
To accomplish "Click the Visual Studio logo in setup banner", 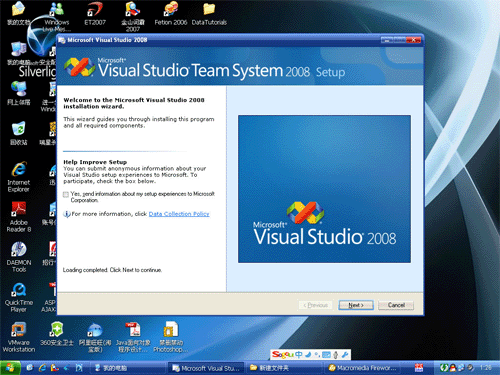I will [79, 67].
